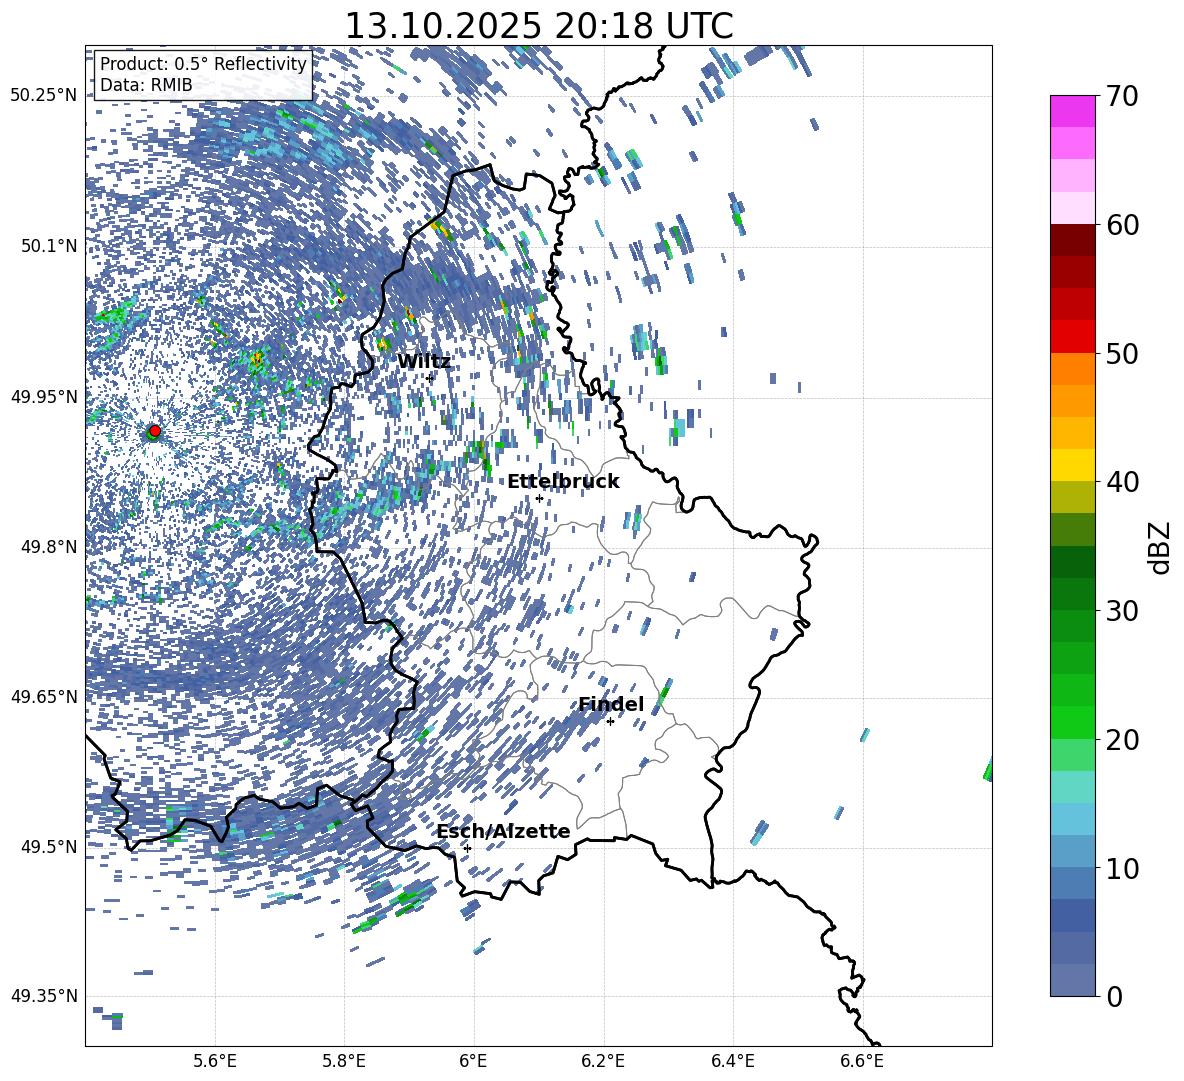
Task: Click the 5.6°E longitude label
Action: coord(215,1062)
